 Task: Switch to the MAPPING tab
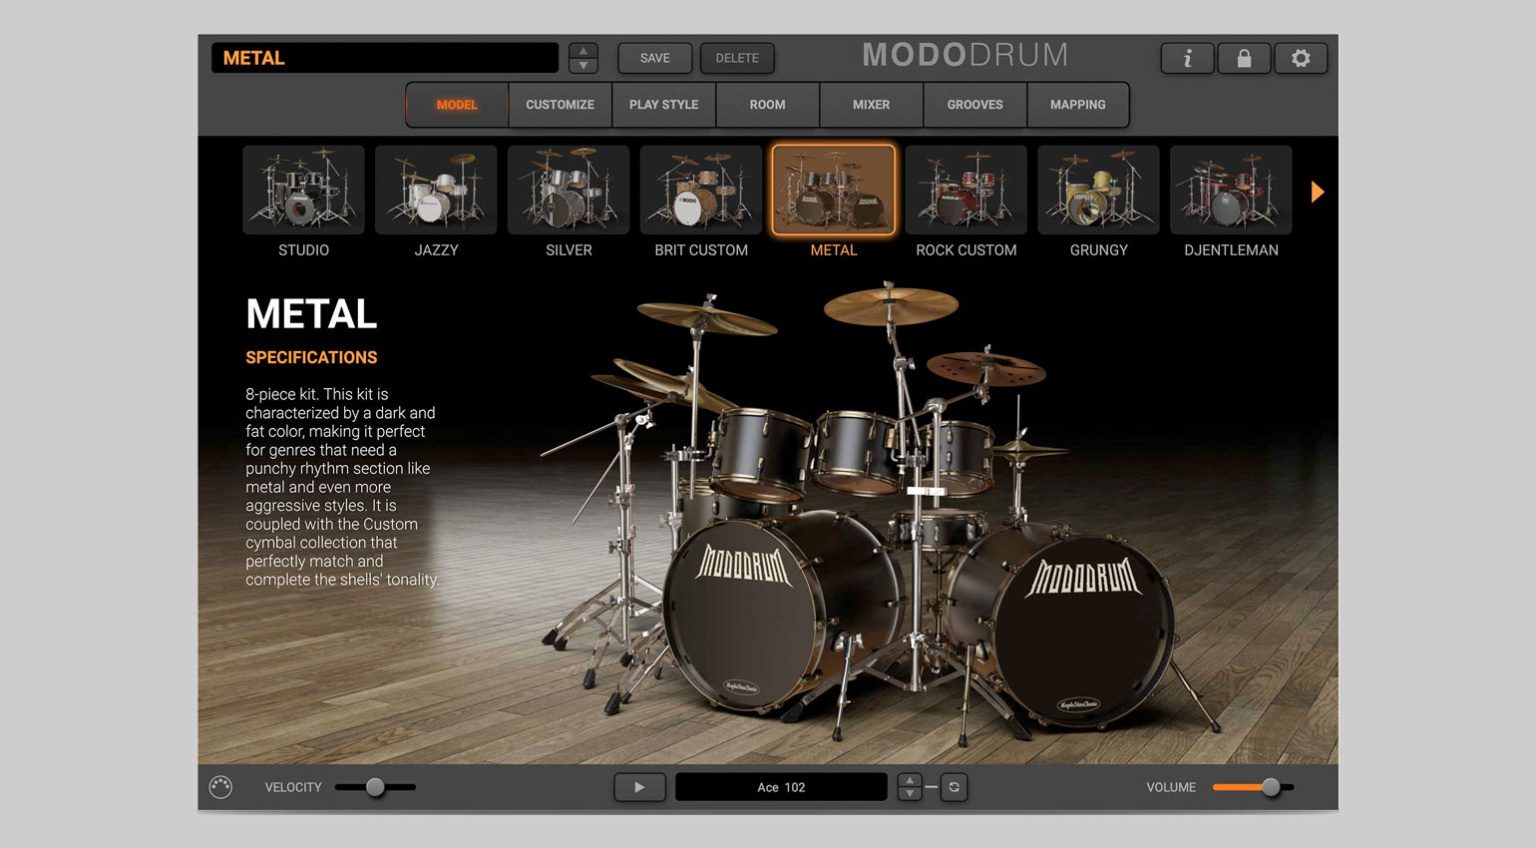(1078, 104)
